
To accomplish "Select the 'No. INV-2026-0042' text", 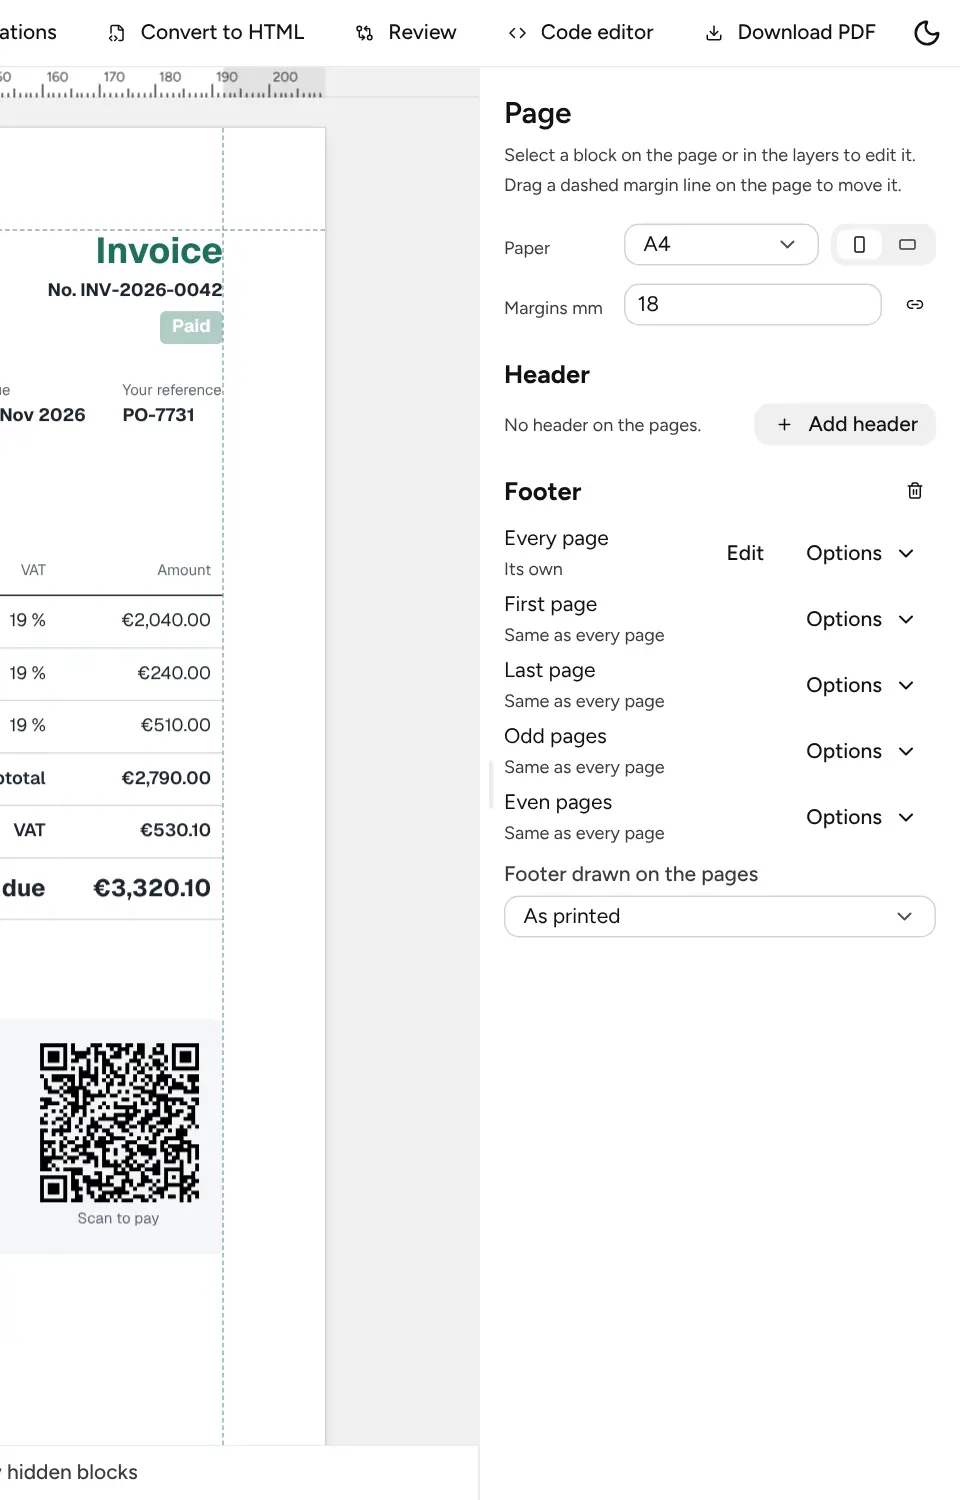I will 135,290.
